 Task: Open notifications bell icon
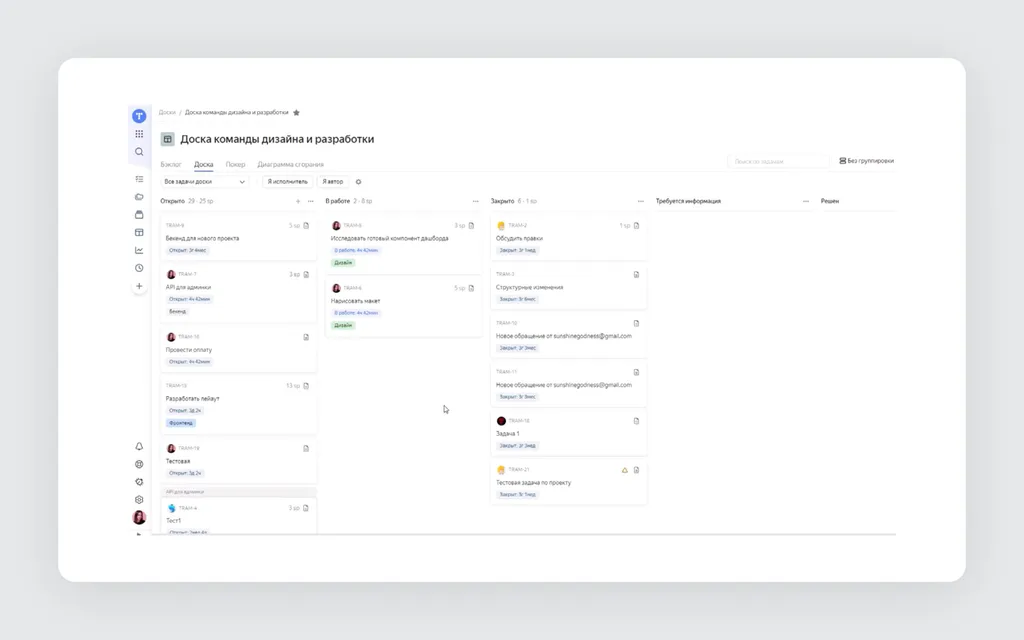click(139, 447)
